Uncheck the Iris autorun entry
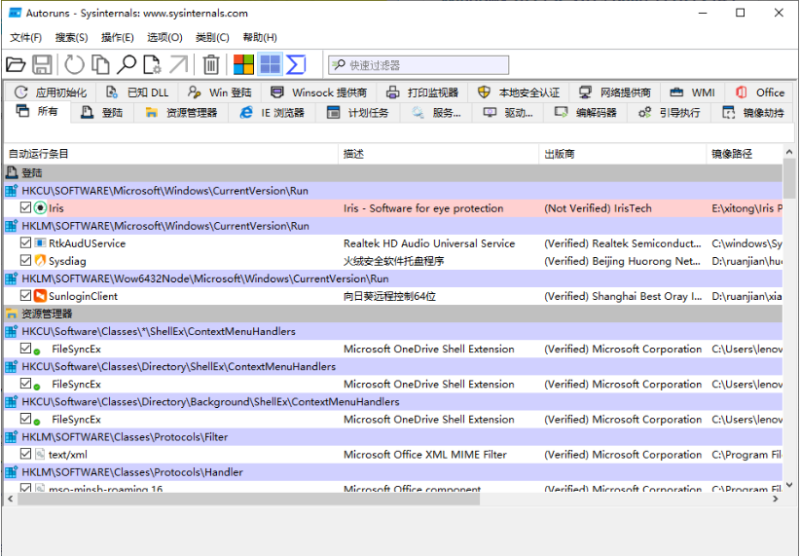 (26, 208)
